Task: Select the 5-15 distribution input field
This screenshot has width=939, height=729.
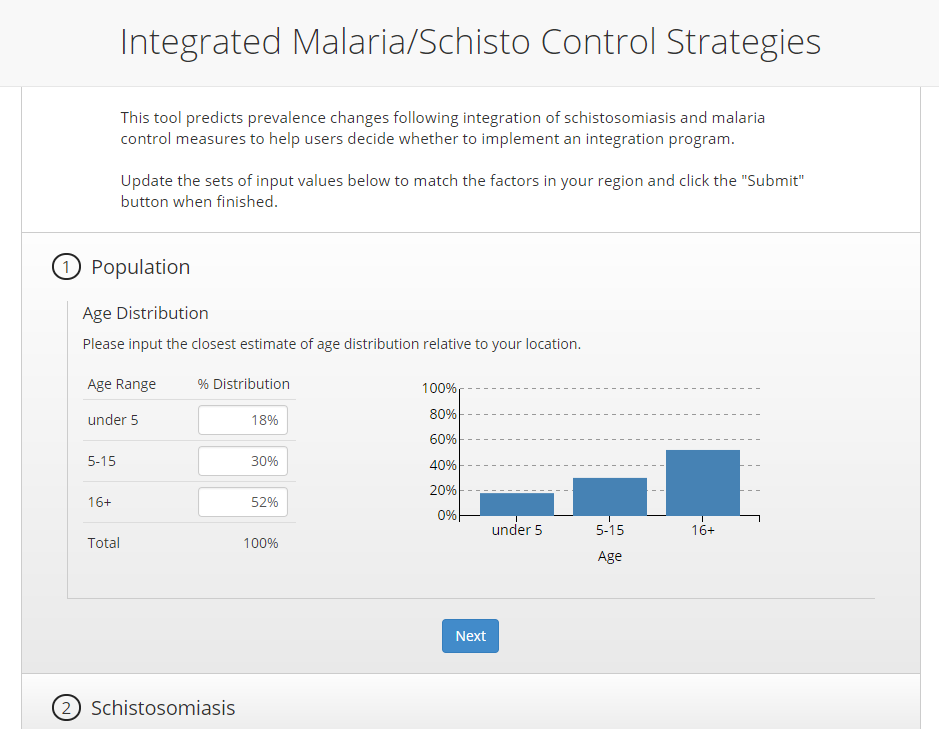Action: pos(243,461)
